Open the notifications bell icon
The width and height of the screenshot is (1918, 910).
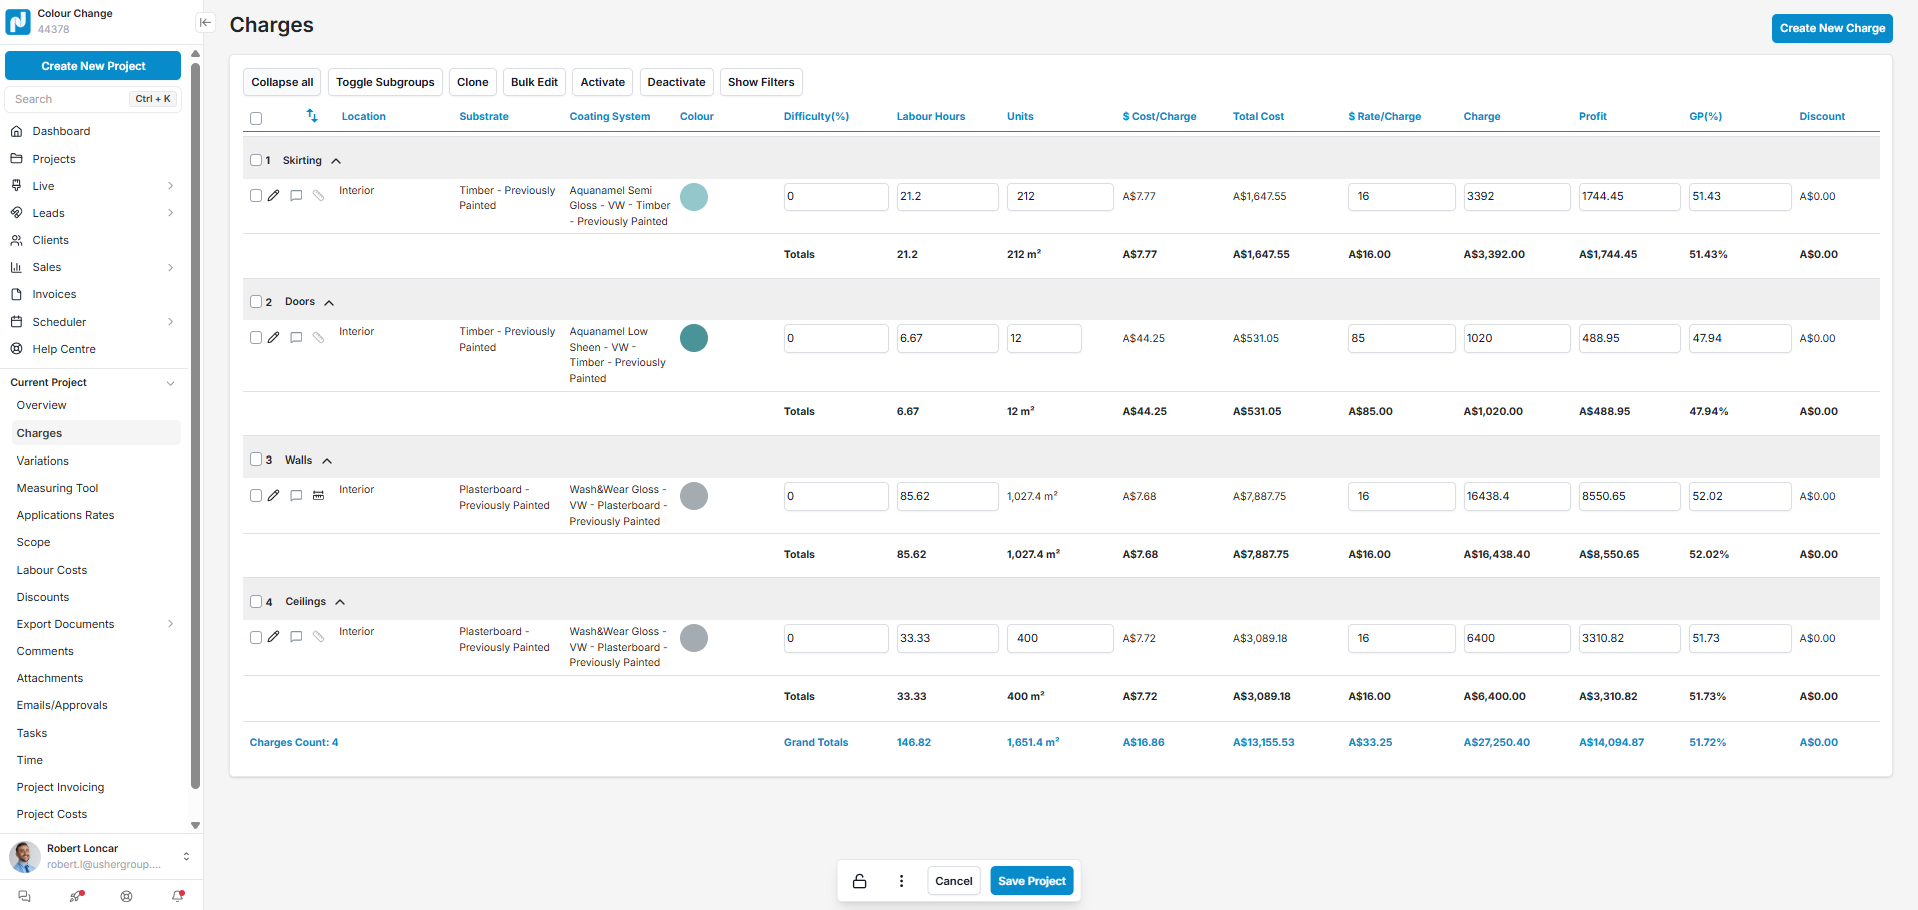pyautogui.click(x=178, y=896)
